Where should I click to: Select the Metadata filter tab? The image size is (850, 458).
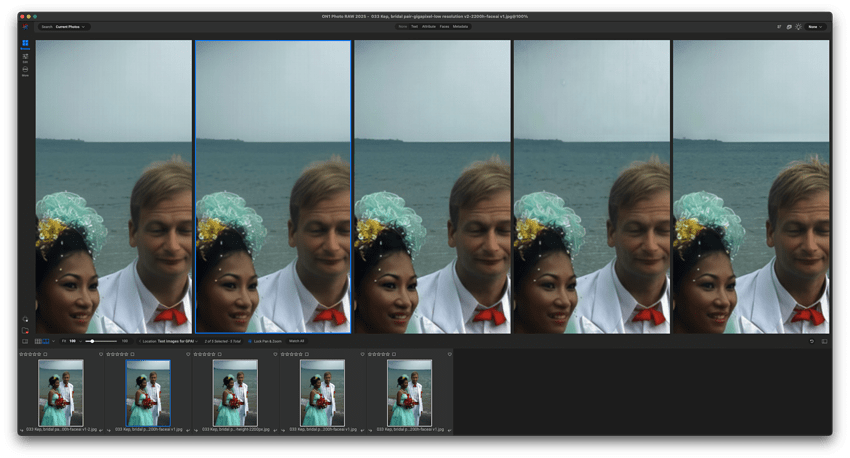pyautogui.click(x=460, y=27)
